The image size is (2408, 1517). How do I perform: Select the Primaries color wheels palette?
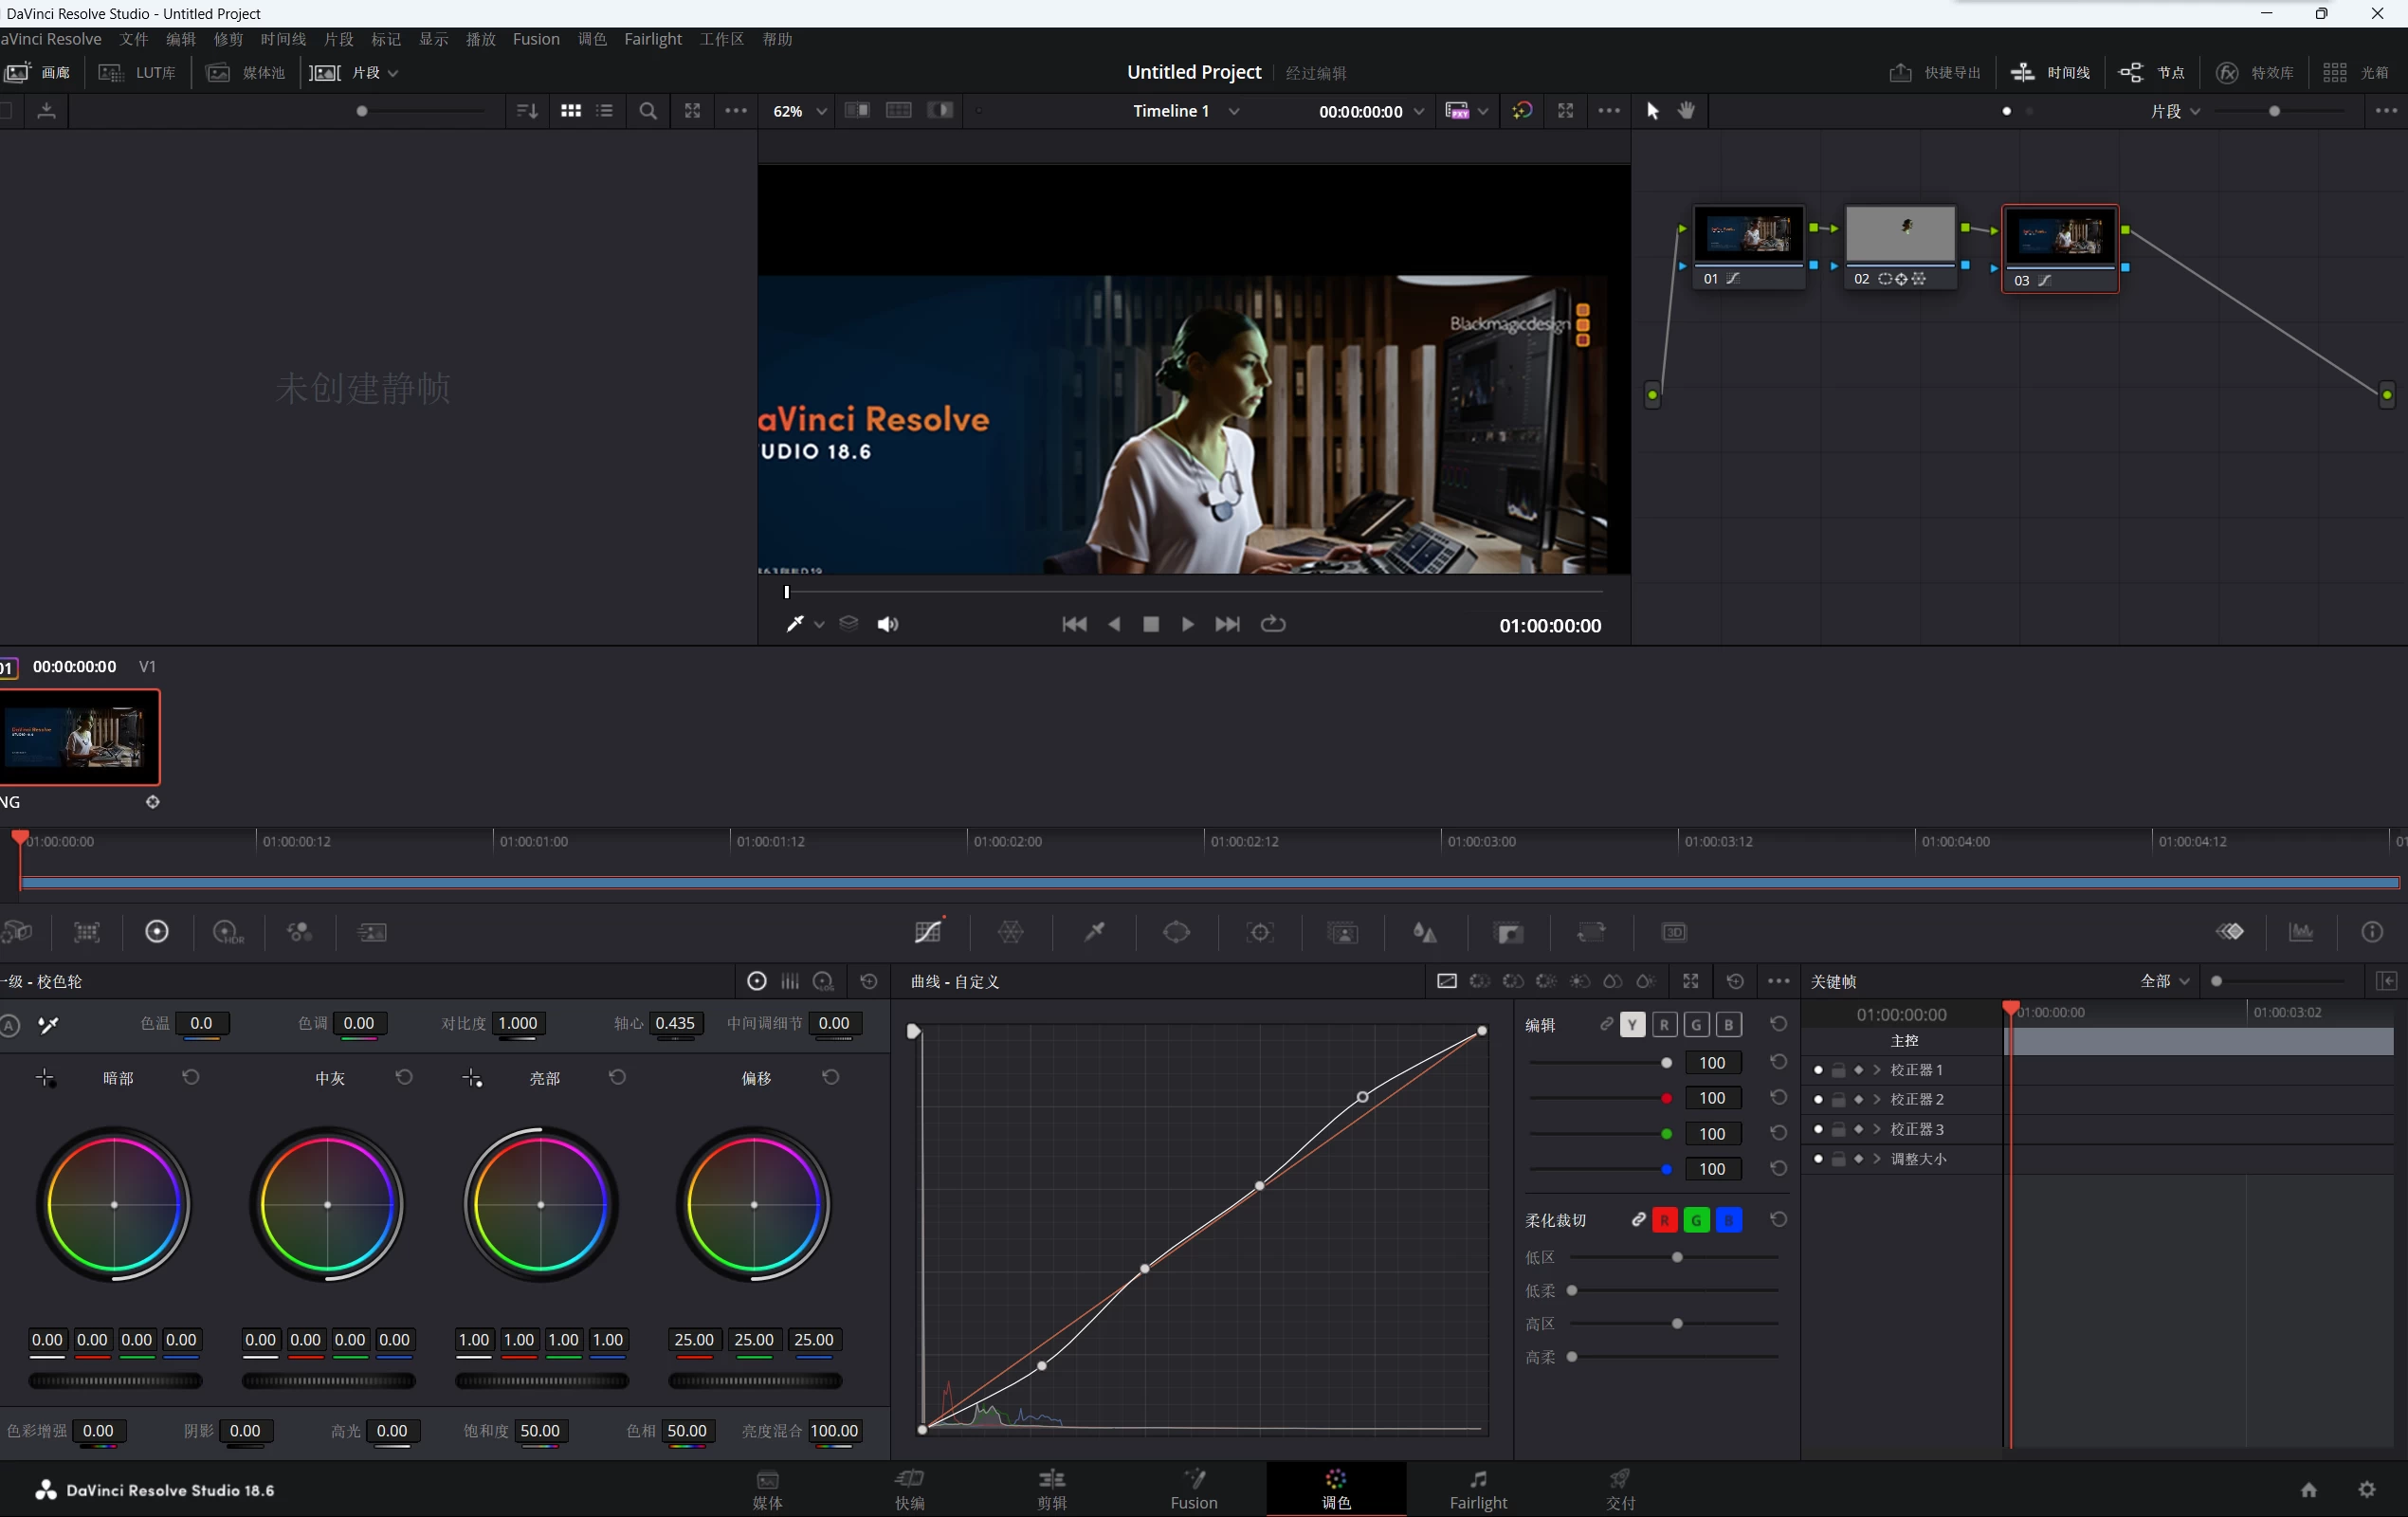pos(157,932)
